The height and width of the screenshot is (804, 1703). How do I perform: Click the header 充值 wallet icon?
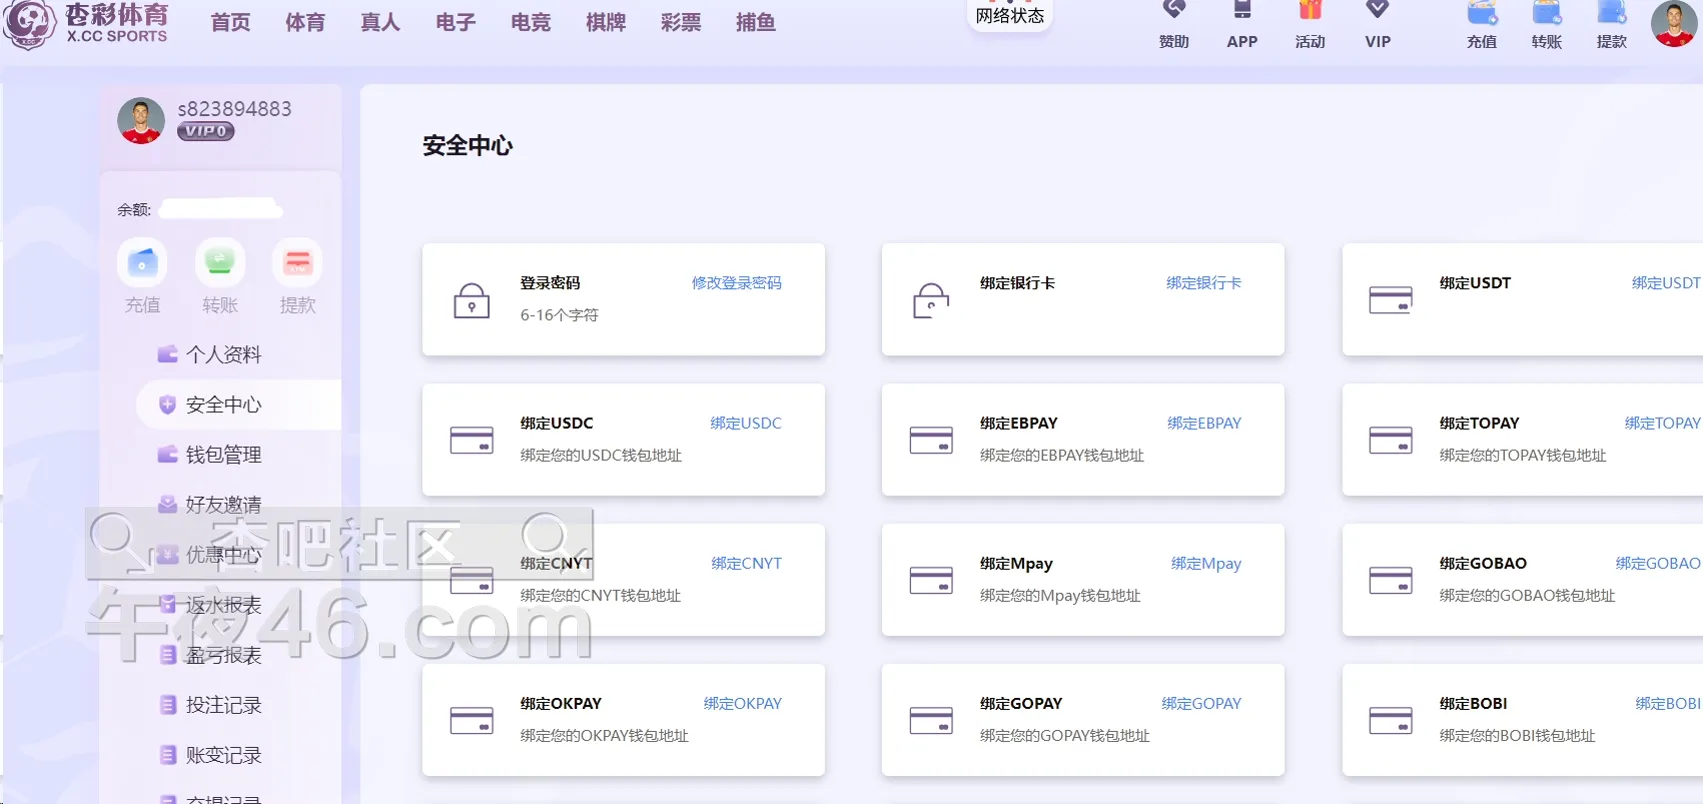tap(1482, 14)
